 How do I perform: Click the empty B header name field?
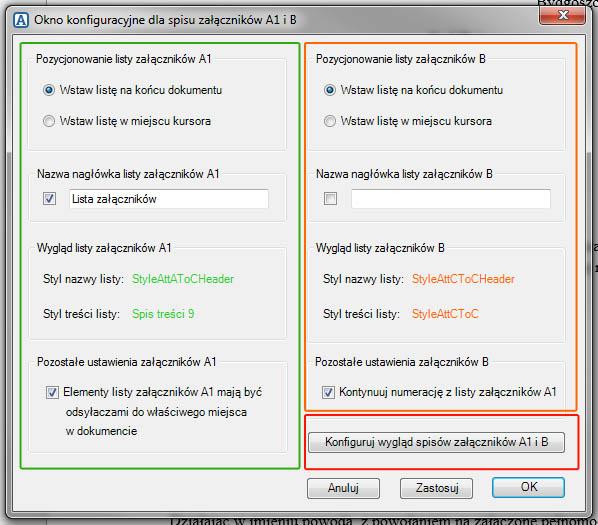tap(451, 199)
